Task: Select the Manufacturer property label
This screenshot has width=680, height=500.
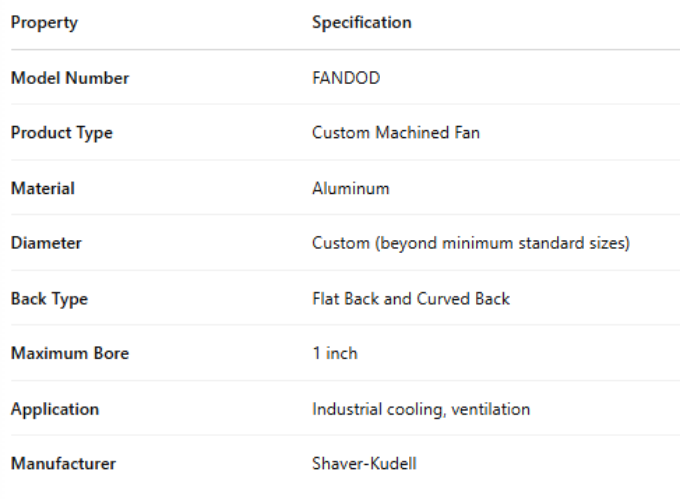Action: coord(63,464)
